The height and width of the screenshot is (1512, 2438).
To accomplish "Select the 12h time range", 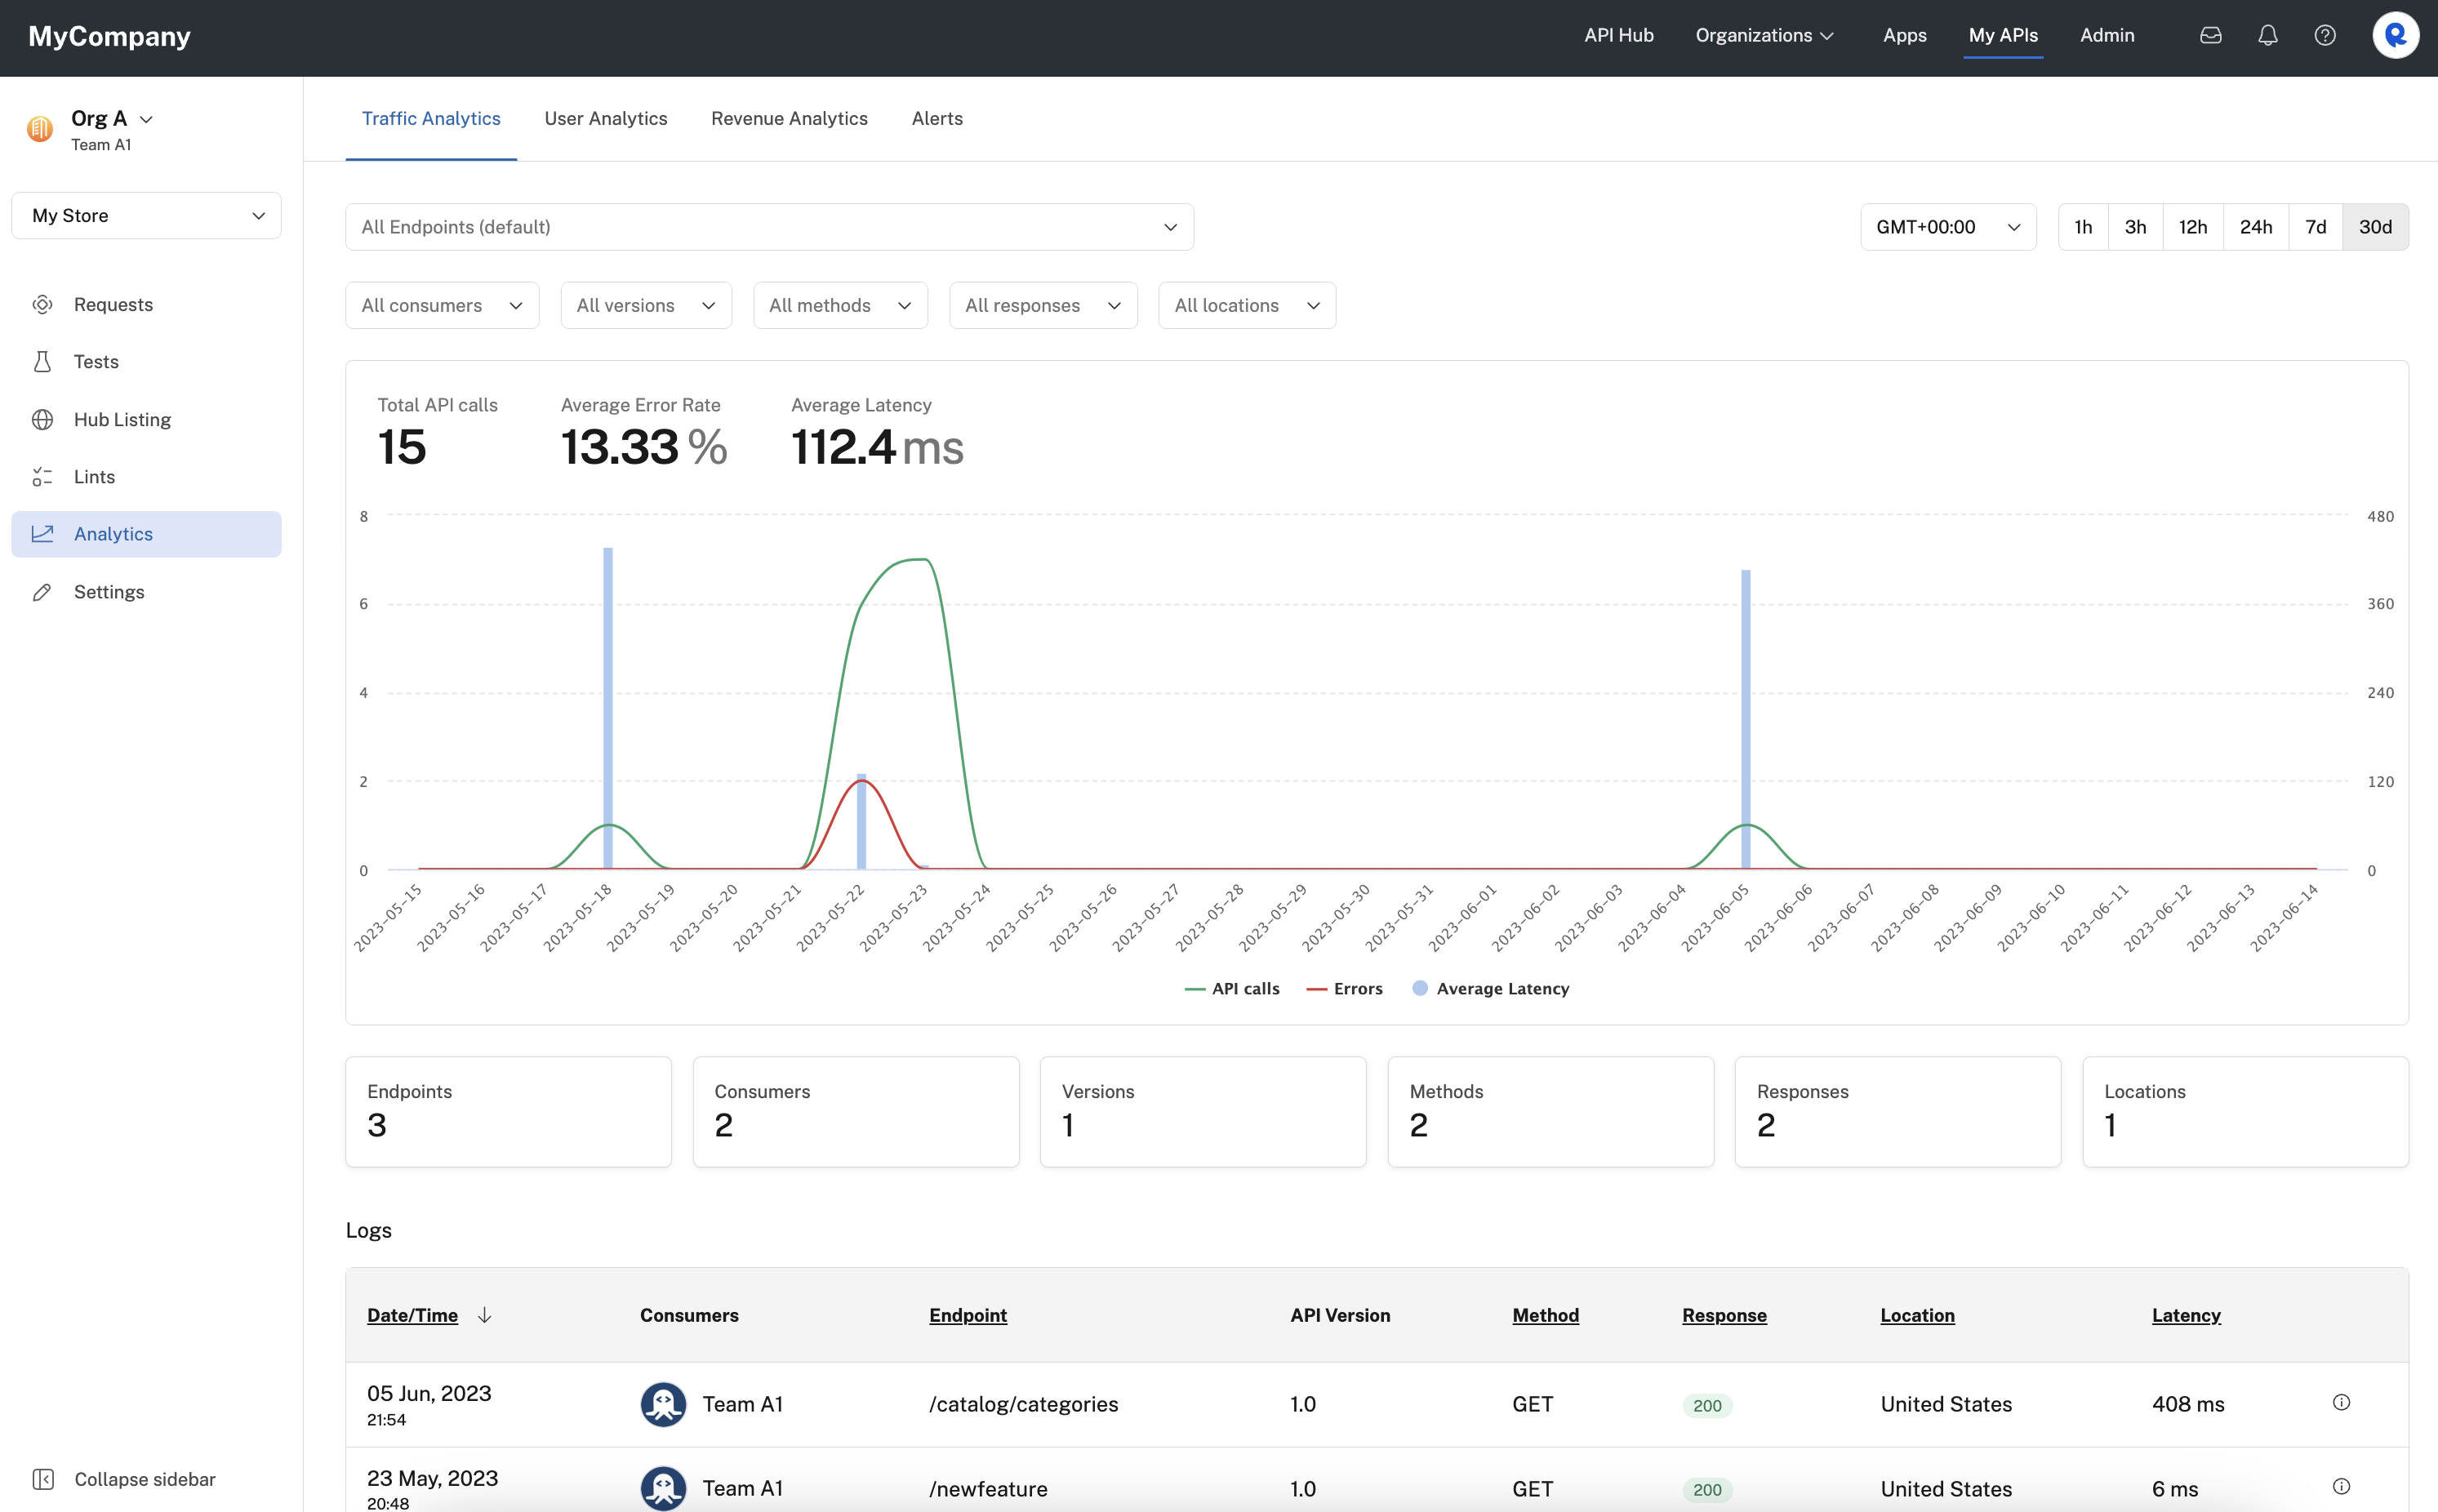I will pos(2192,227).
